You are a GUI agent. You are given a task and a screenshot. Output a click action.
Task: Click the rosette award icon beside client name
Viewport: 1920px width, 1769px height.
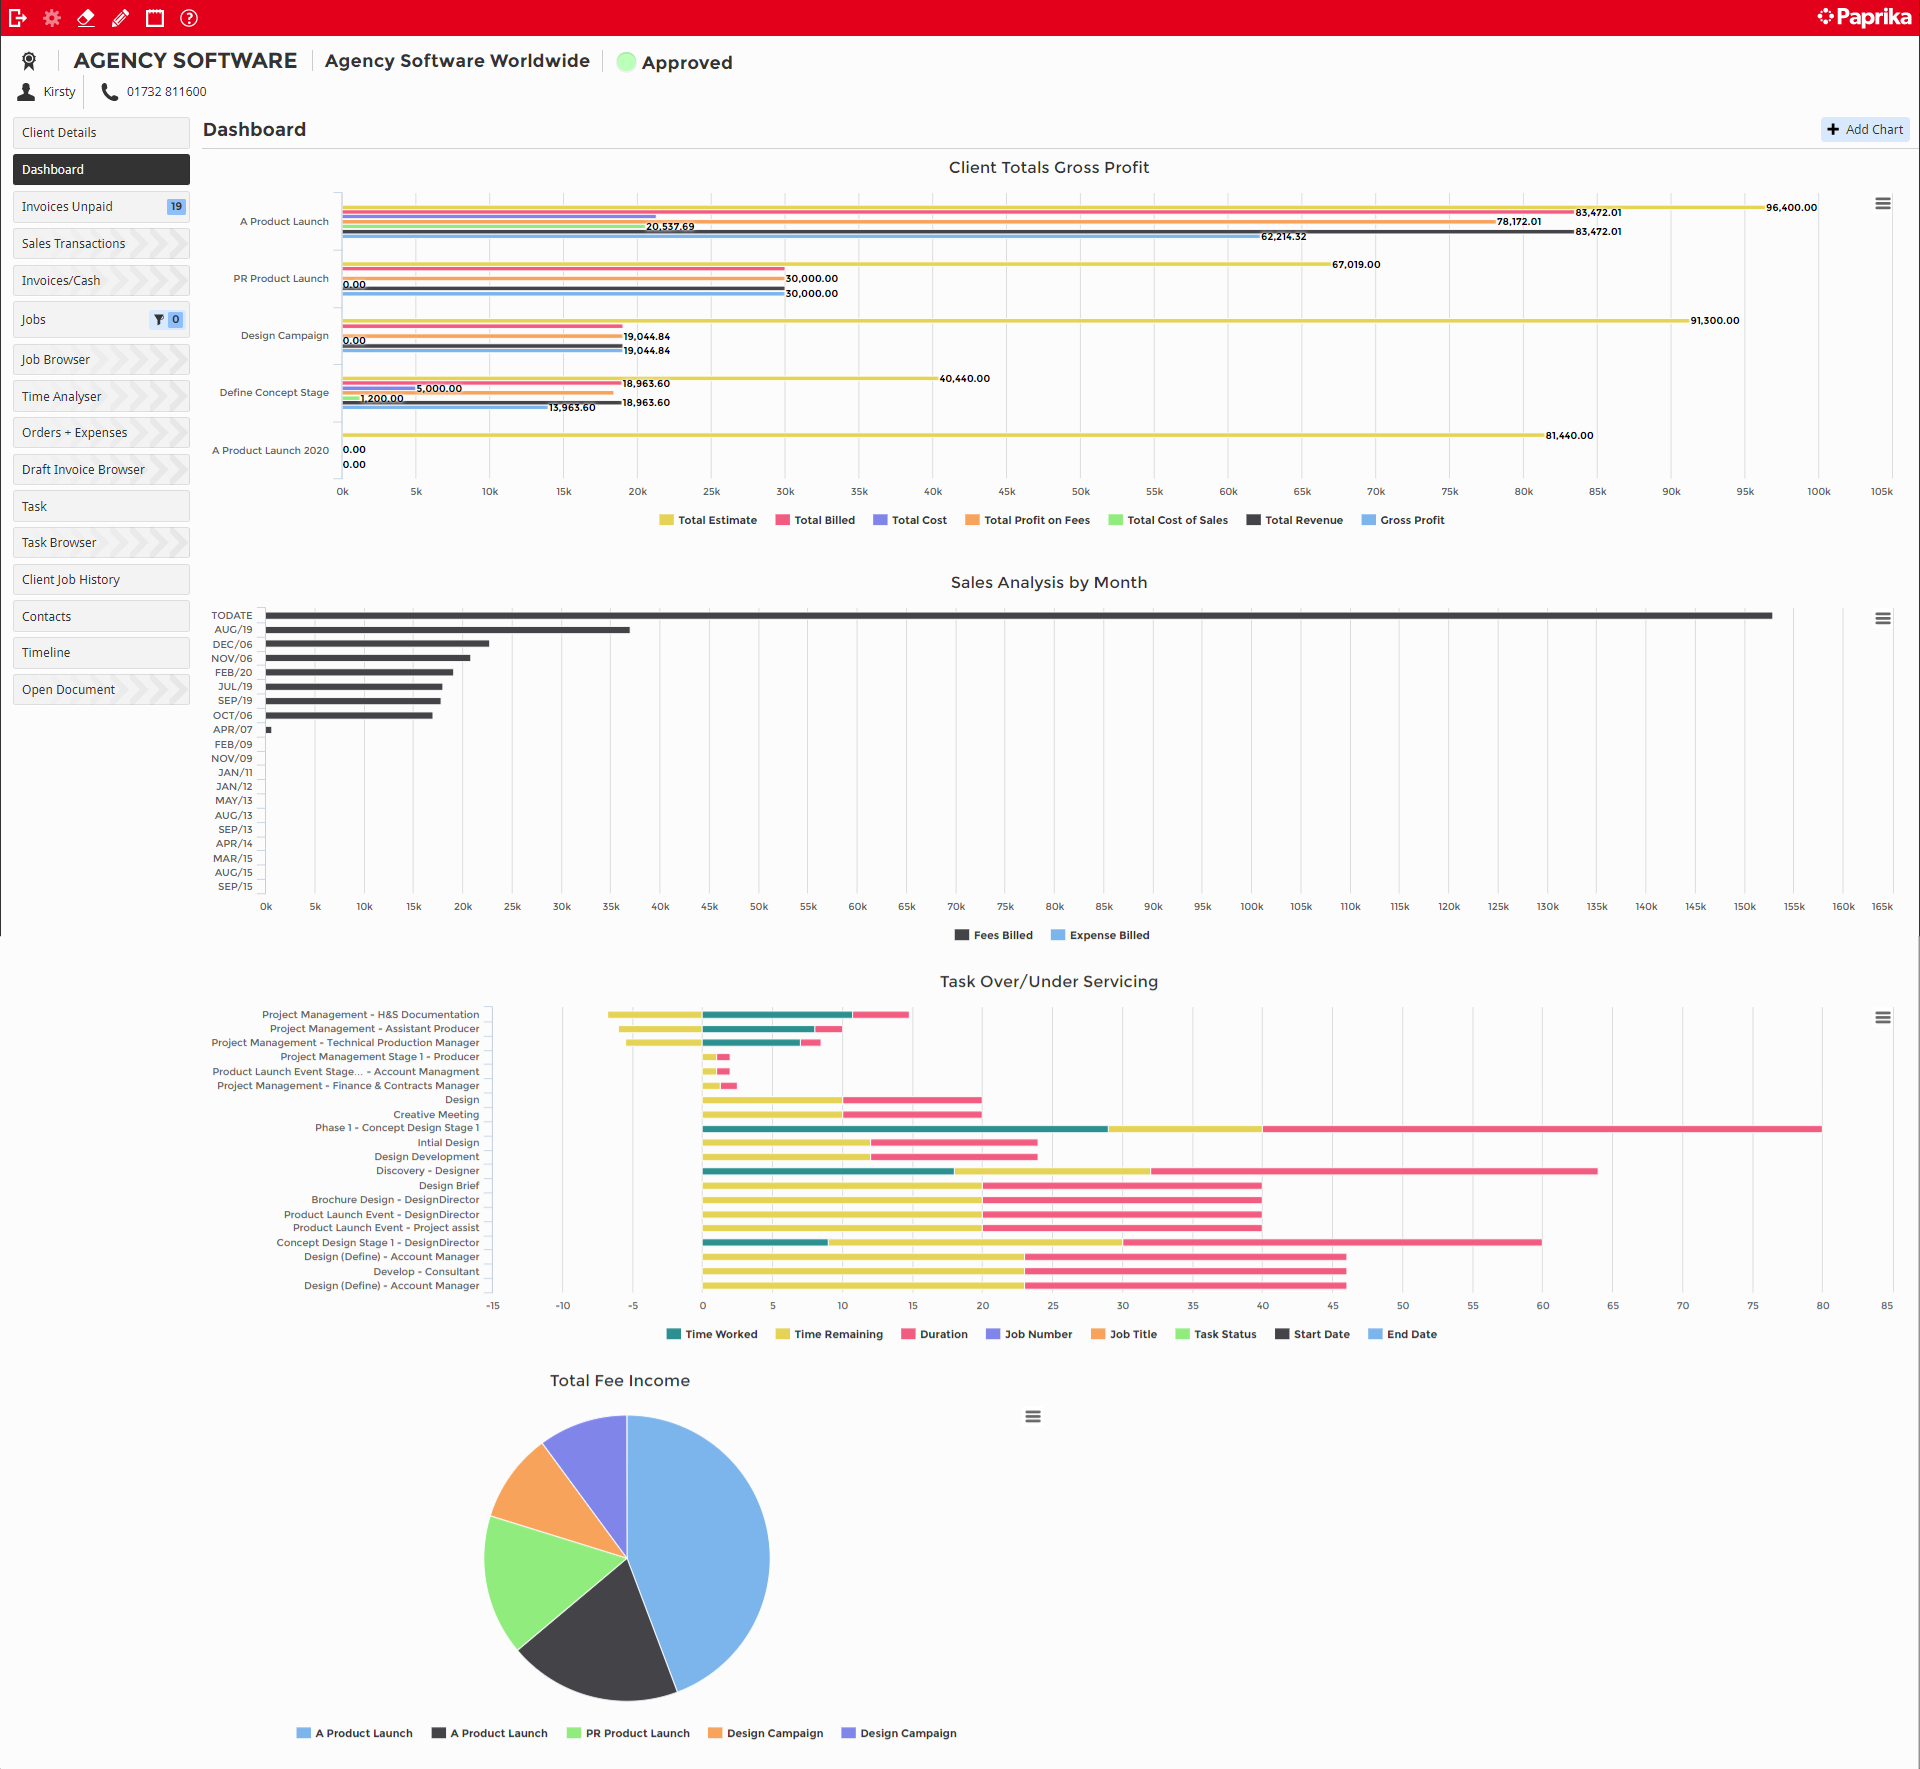[x=29, y=61]
